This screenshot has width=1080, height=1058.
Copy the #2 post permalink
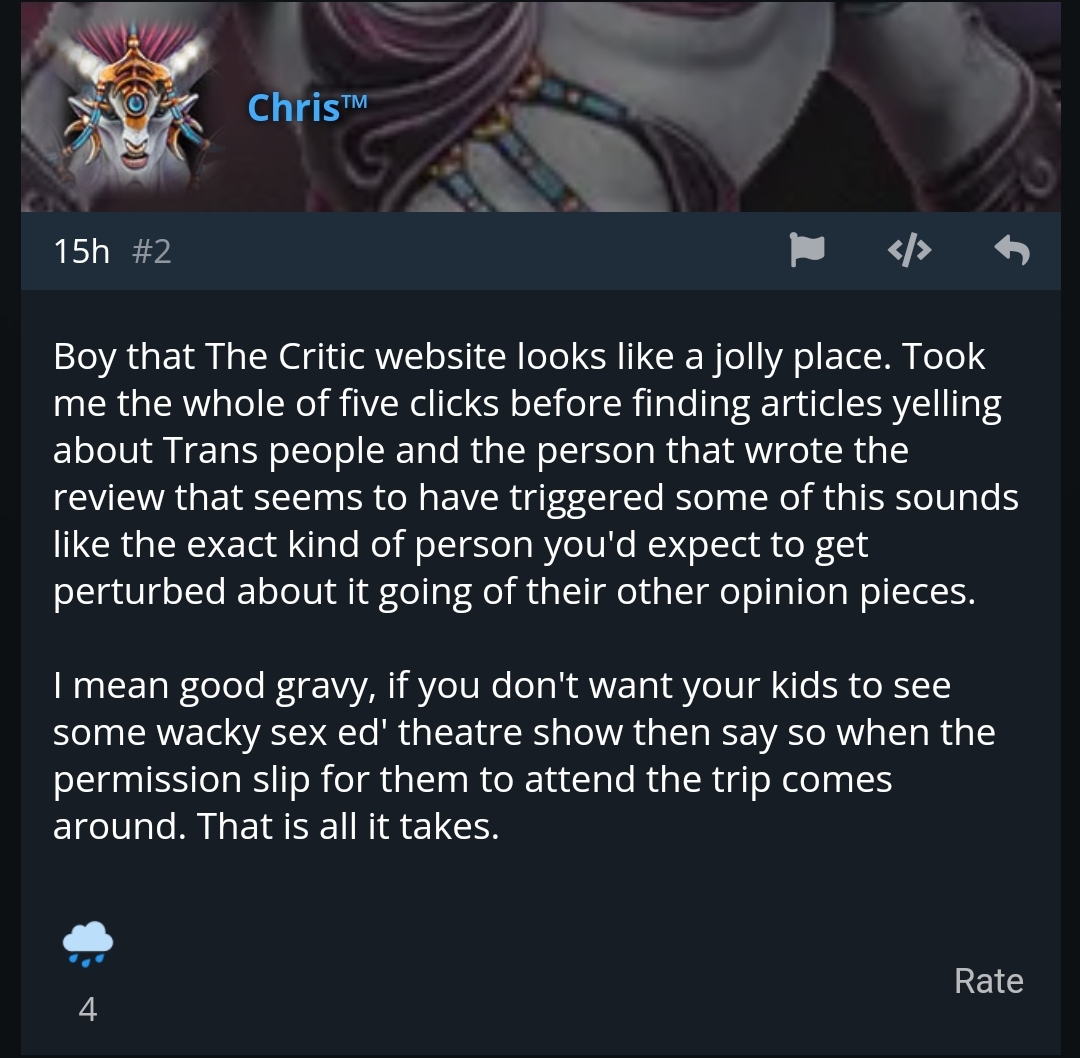[151, 251]
